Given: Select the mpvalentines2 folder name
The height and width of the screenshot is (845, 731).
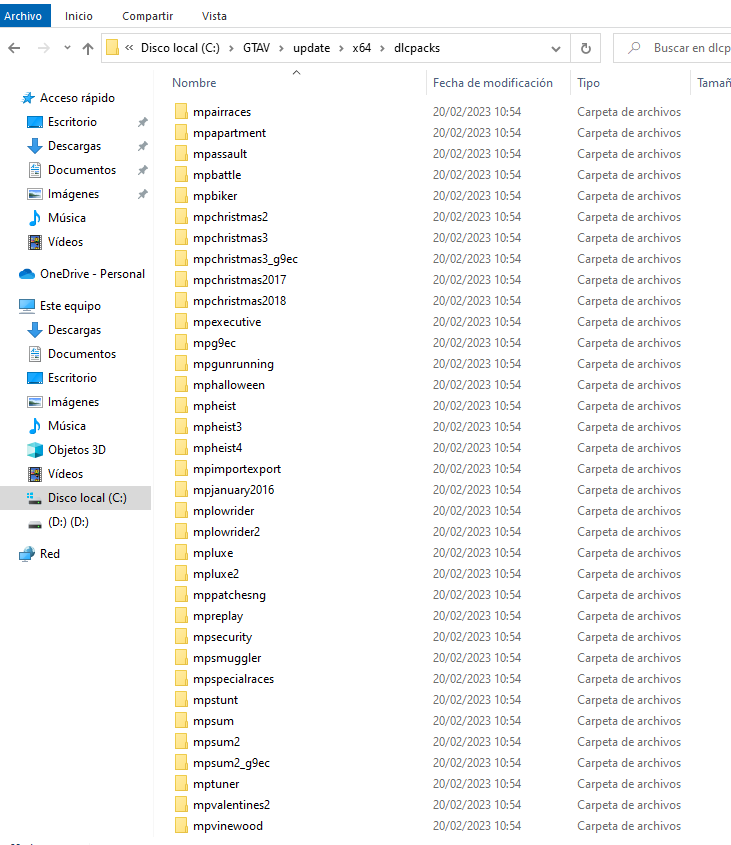Looking at the screenshot, I should point(231,805).
